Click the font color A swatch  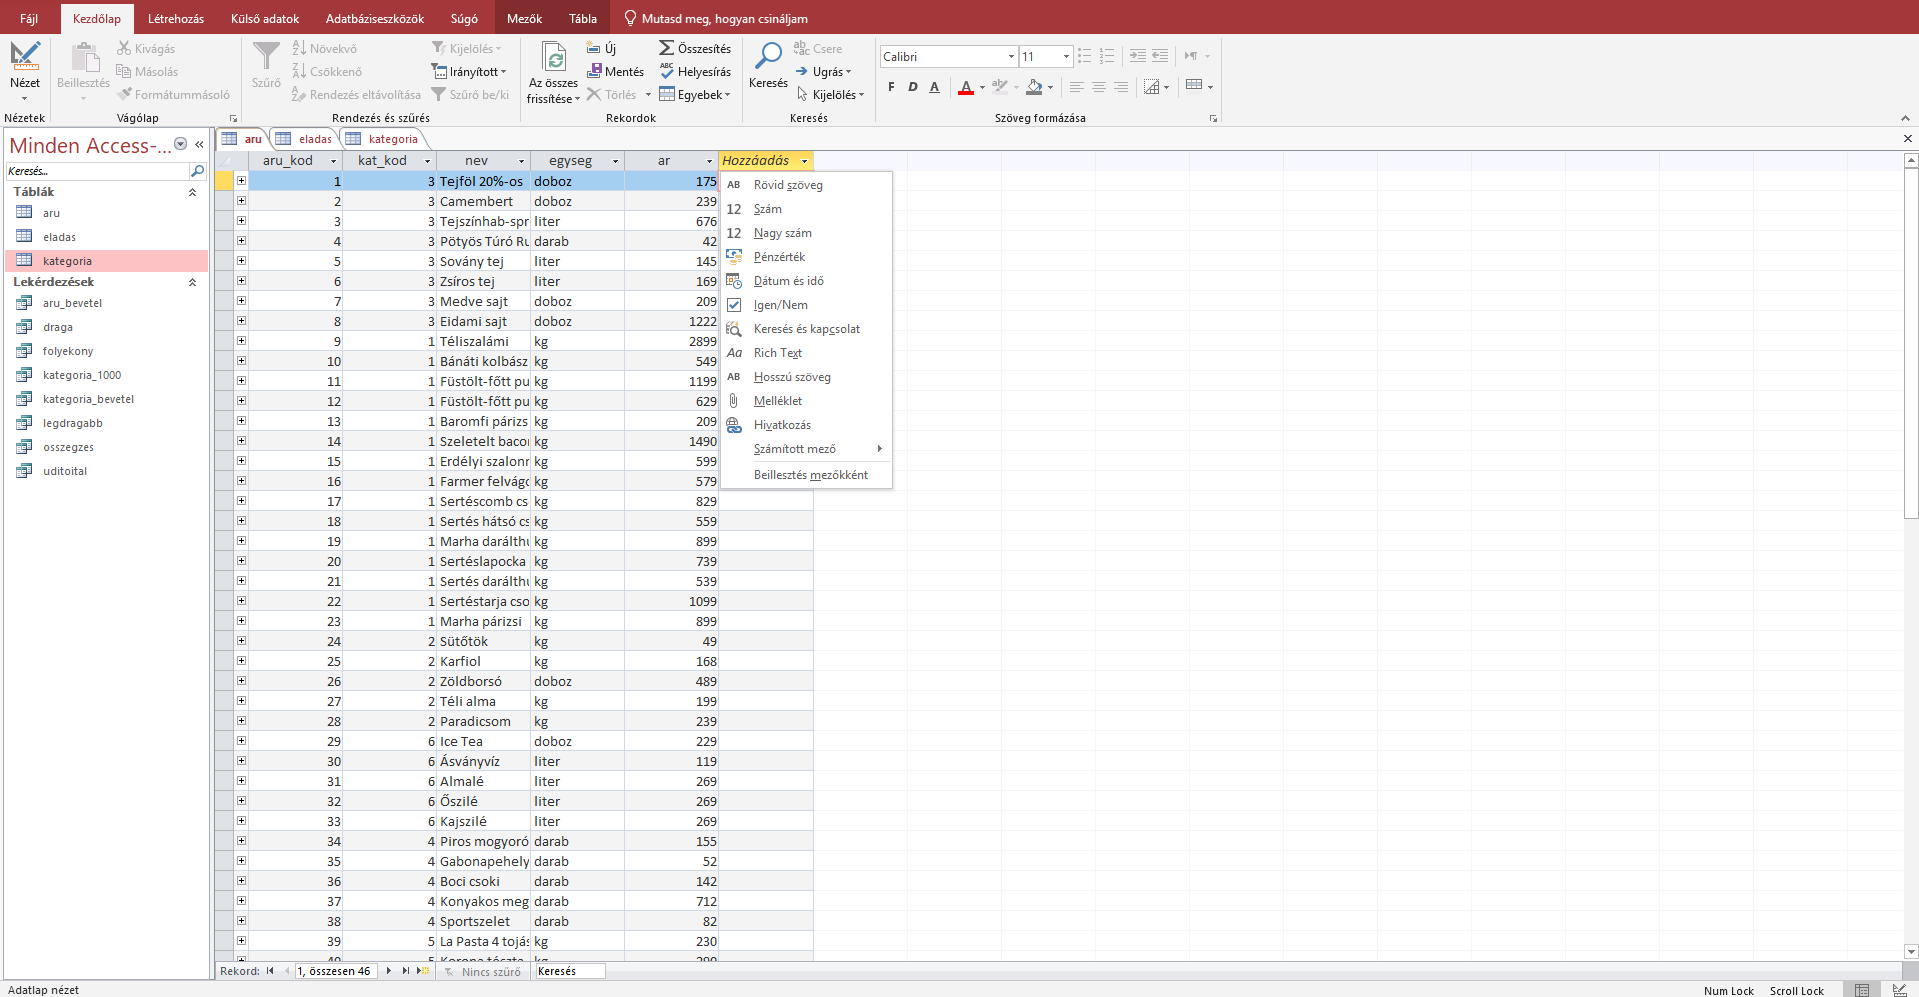coord(965,87)
